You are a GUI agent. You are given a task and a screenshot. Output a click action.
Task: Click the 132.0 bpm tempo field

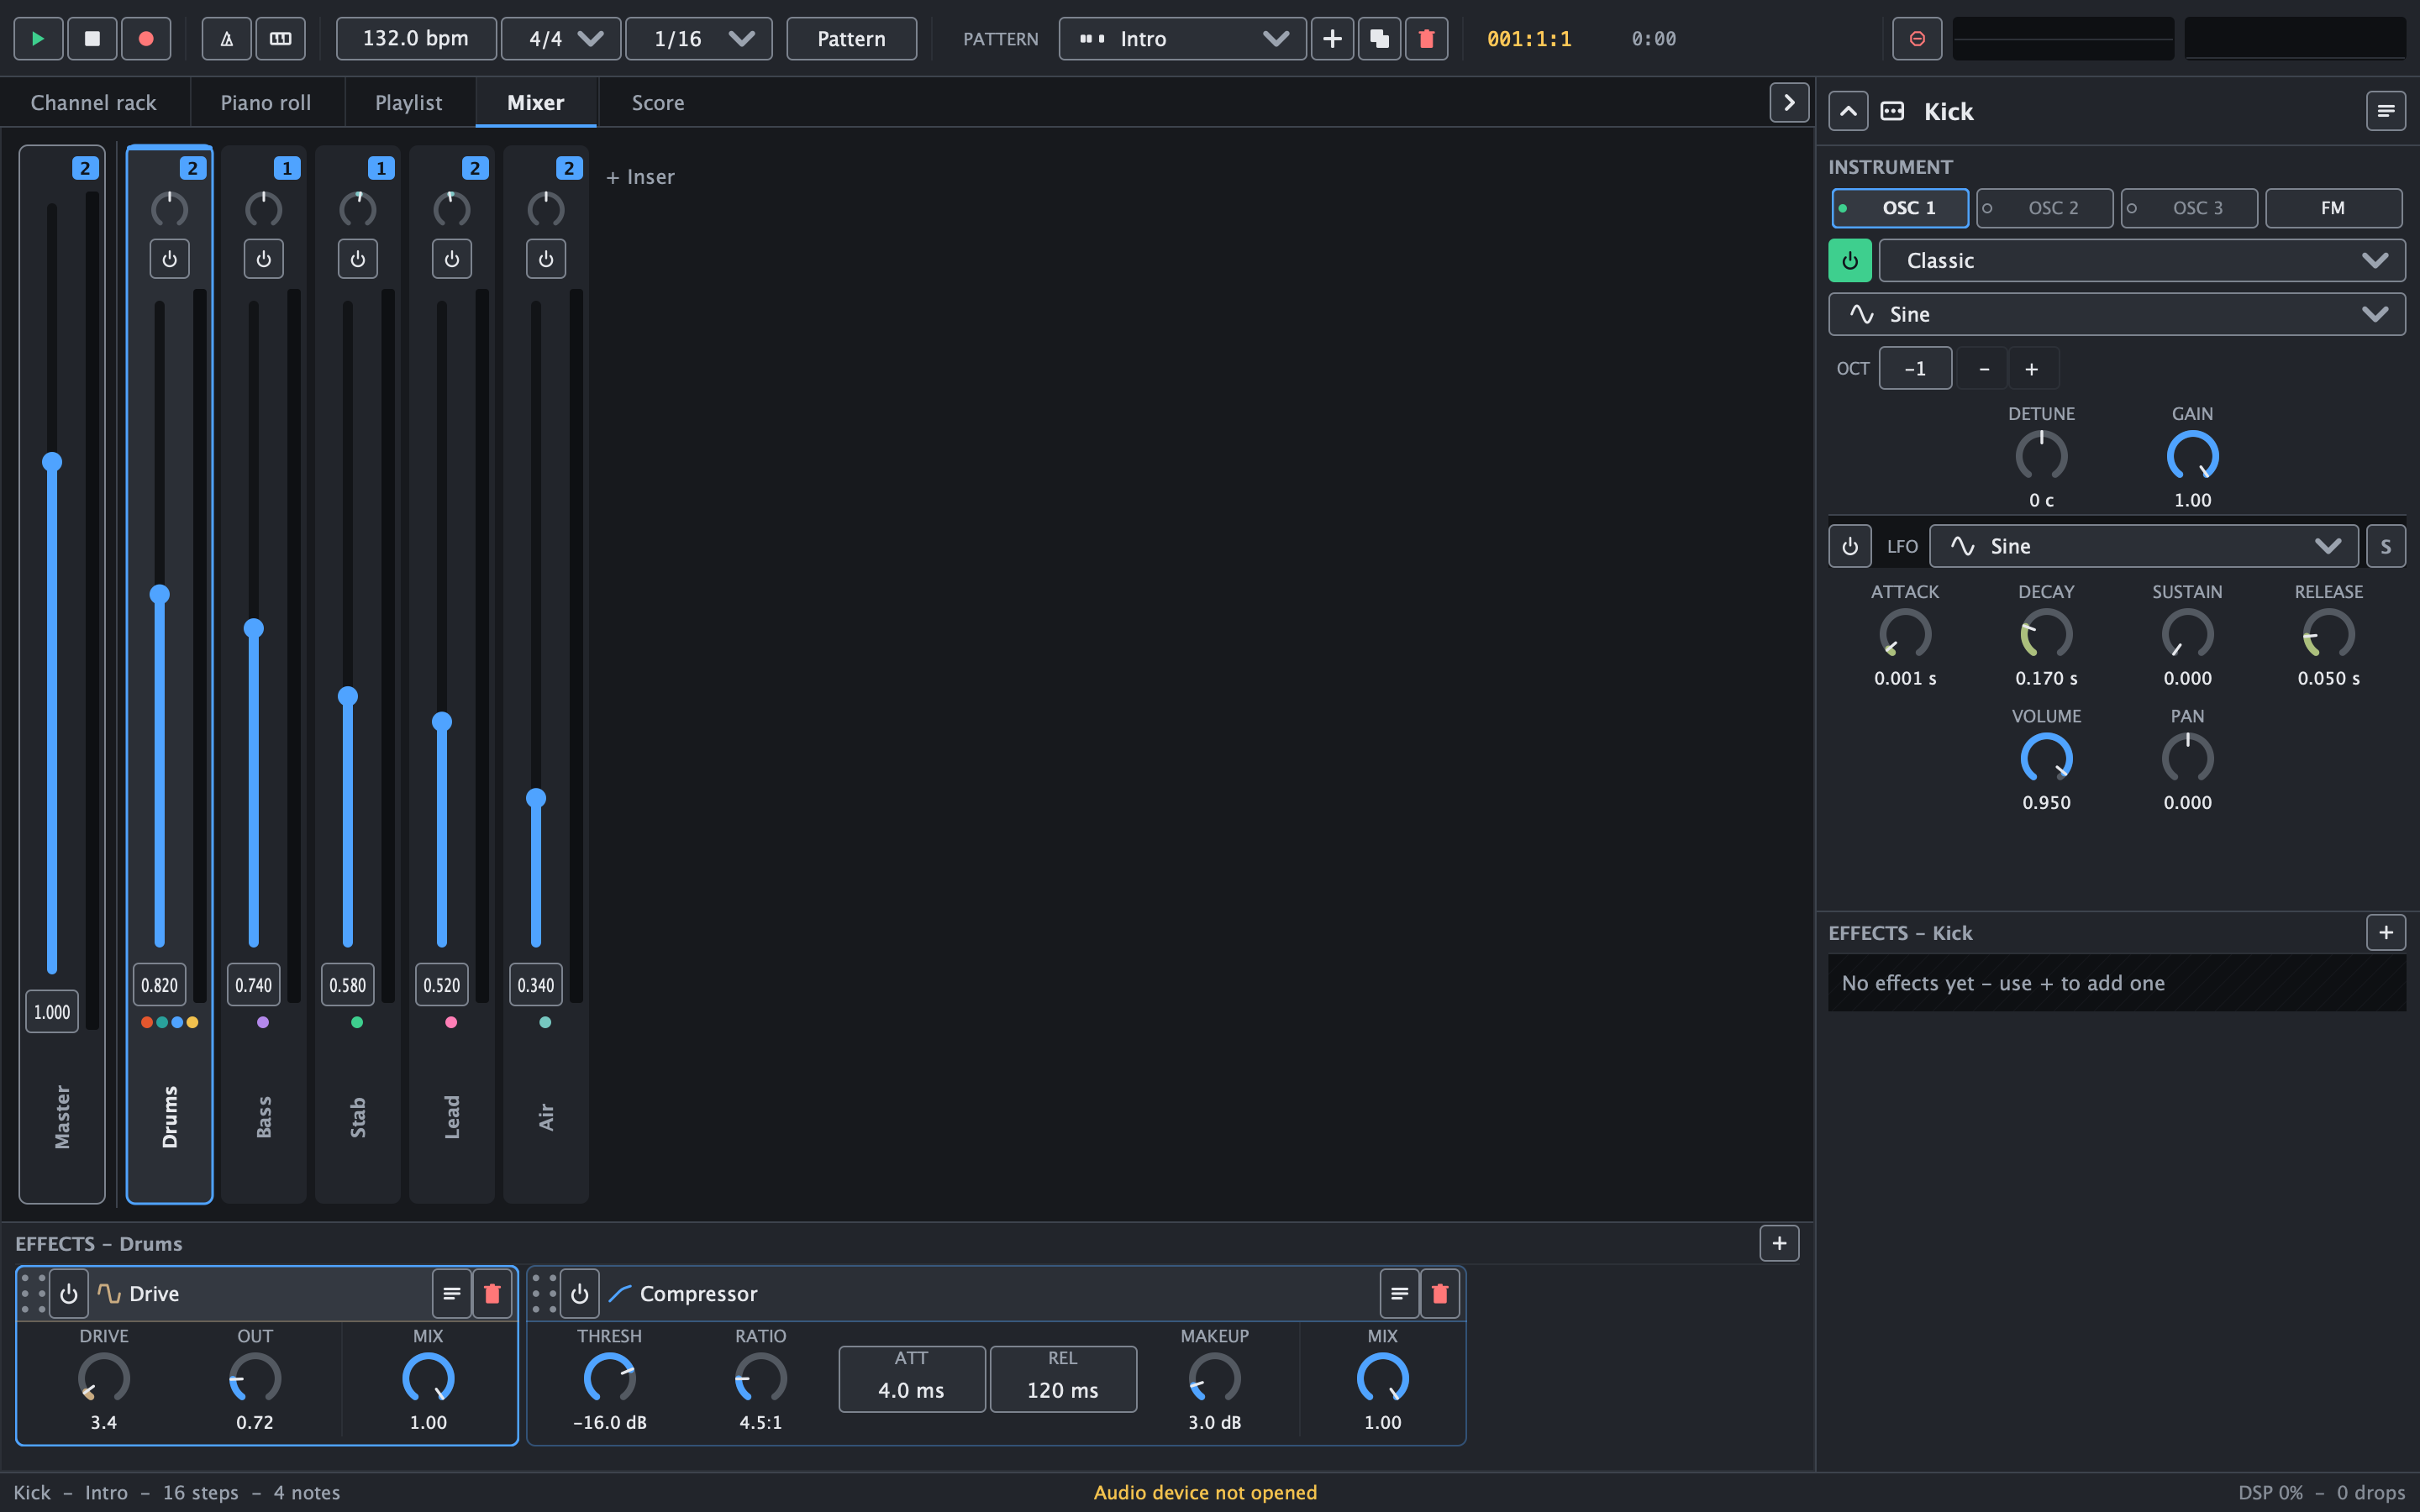click(x=416, y=39)
